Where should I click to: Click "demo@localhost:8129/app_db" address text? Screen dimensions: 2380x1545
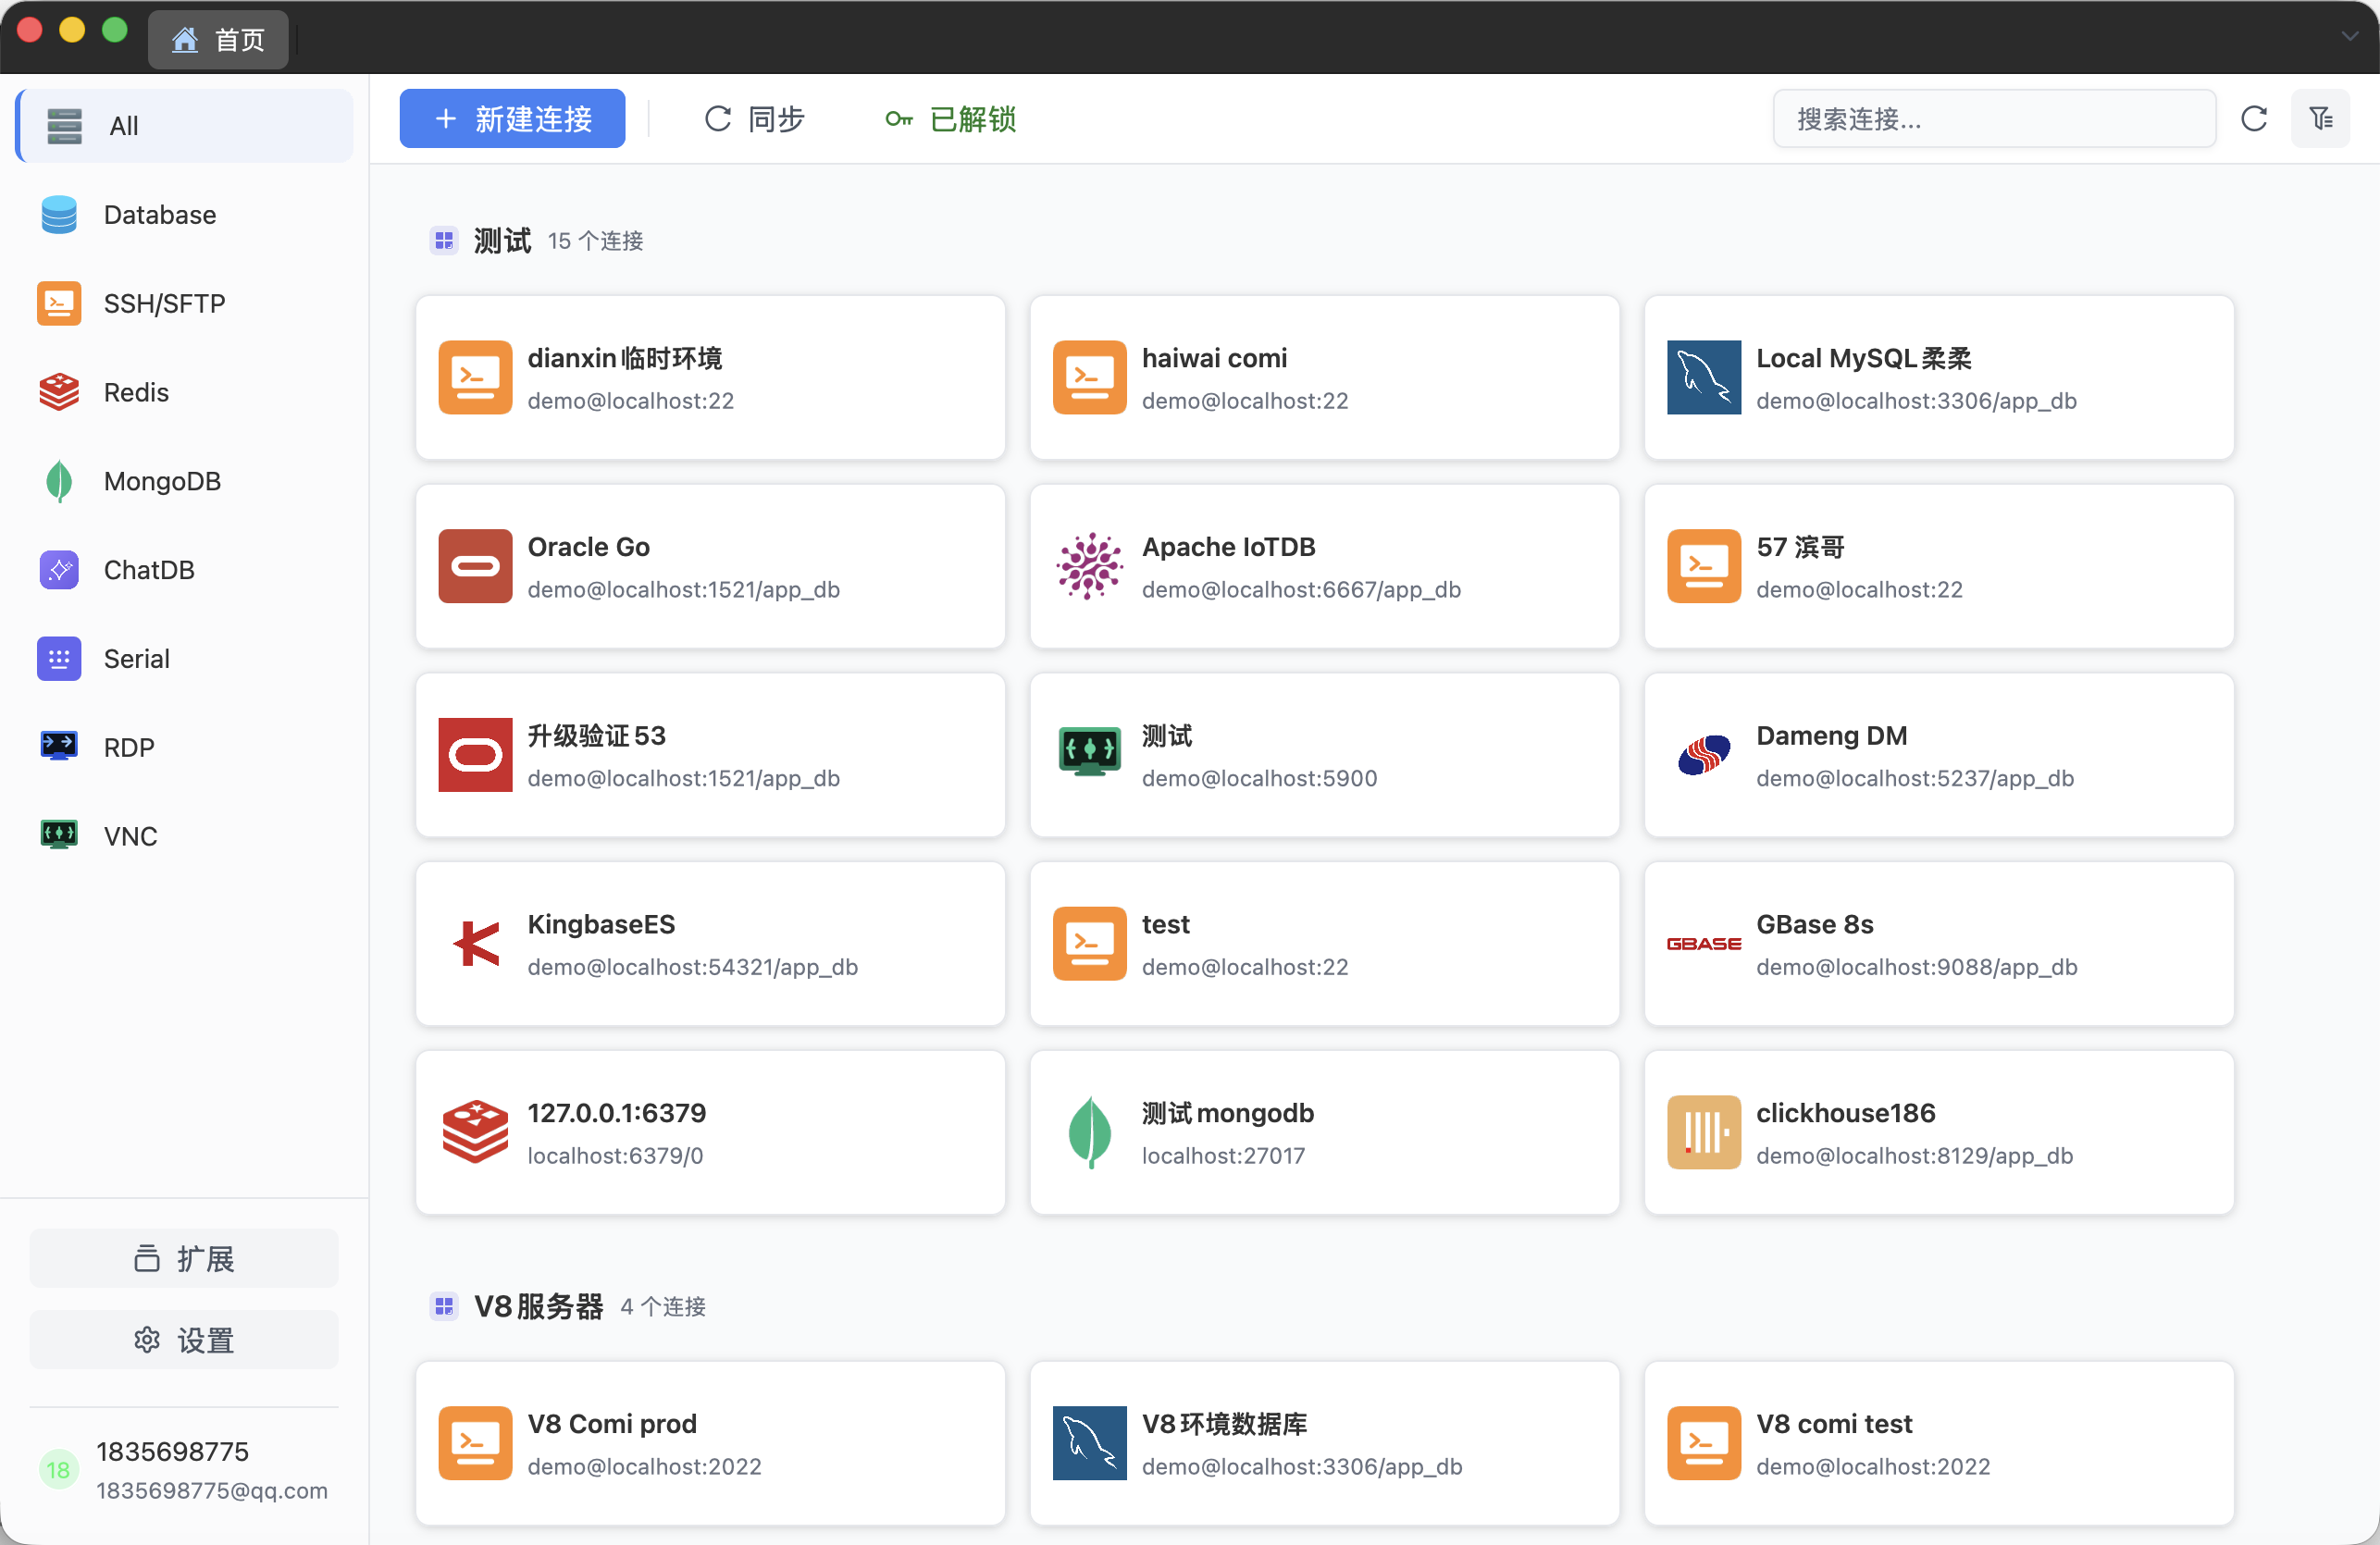pyautogui.click(x=1914, y=1156)
